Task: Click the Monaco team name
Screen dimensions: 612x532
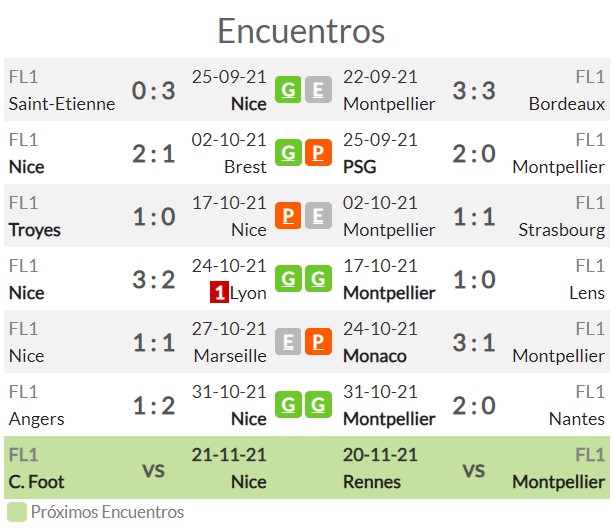Action: 375,356
